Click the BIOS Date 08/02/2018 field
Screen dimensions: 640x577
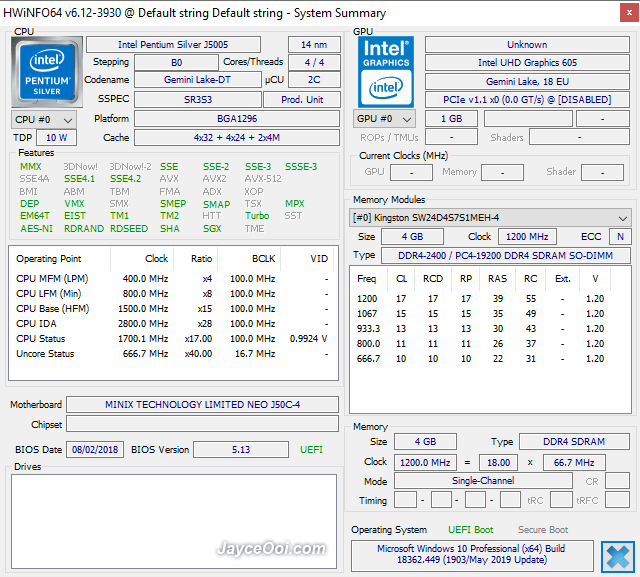pyautogui.click(x=95, y=450)
